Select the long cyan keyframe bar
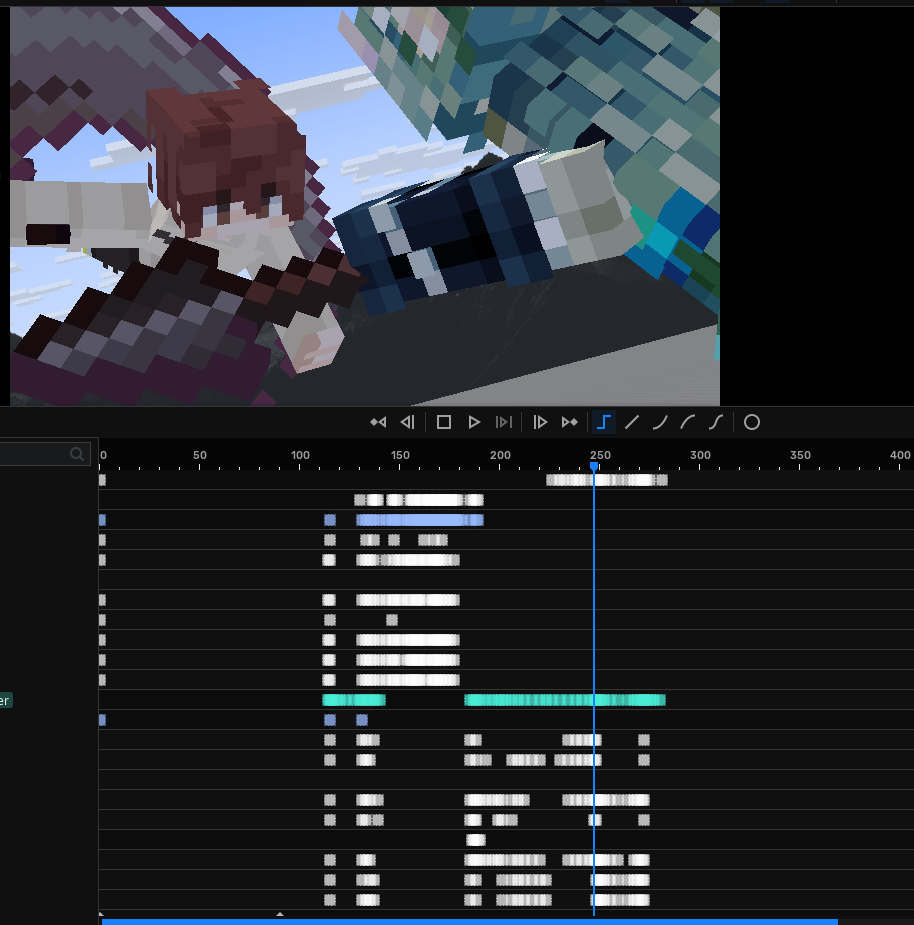This screenshot has height=925, width=914. pos(565,700)
